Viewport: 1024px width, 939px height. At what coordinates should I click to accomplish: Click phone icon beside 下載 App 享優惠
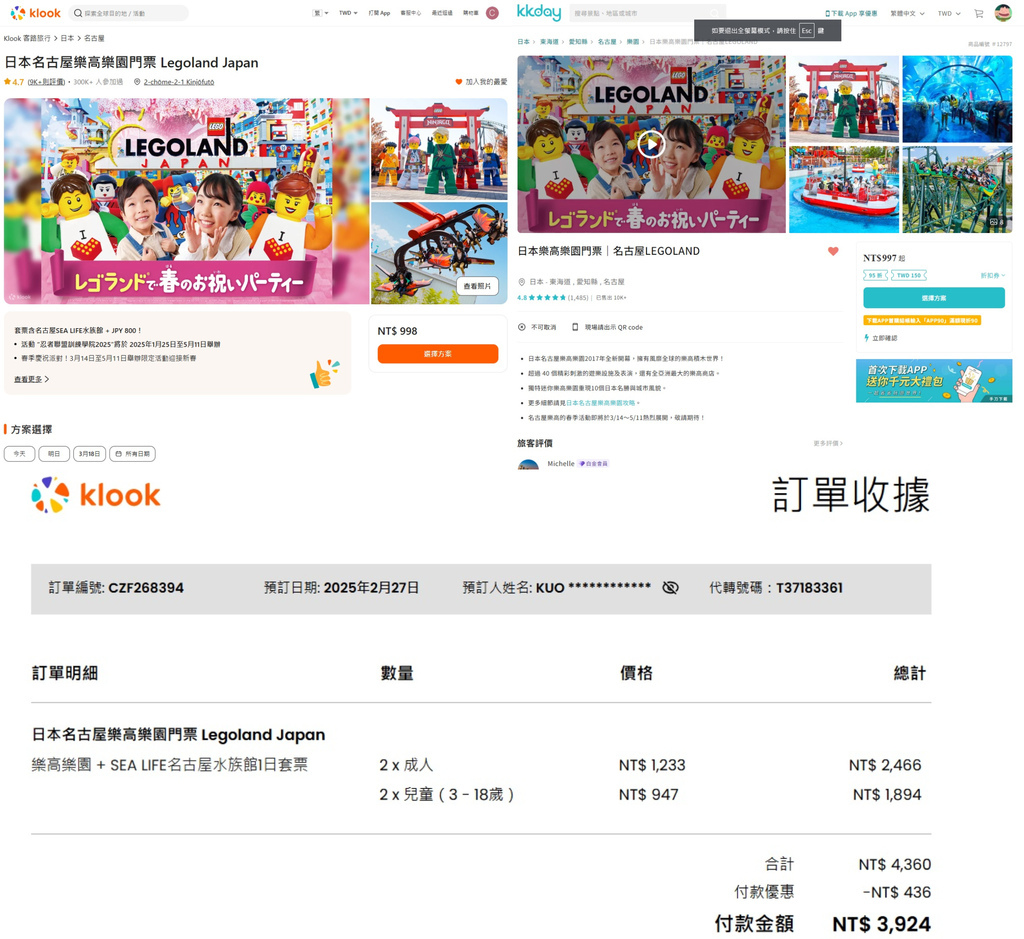(x=827, y=13)
